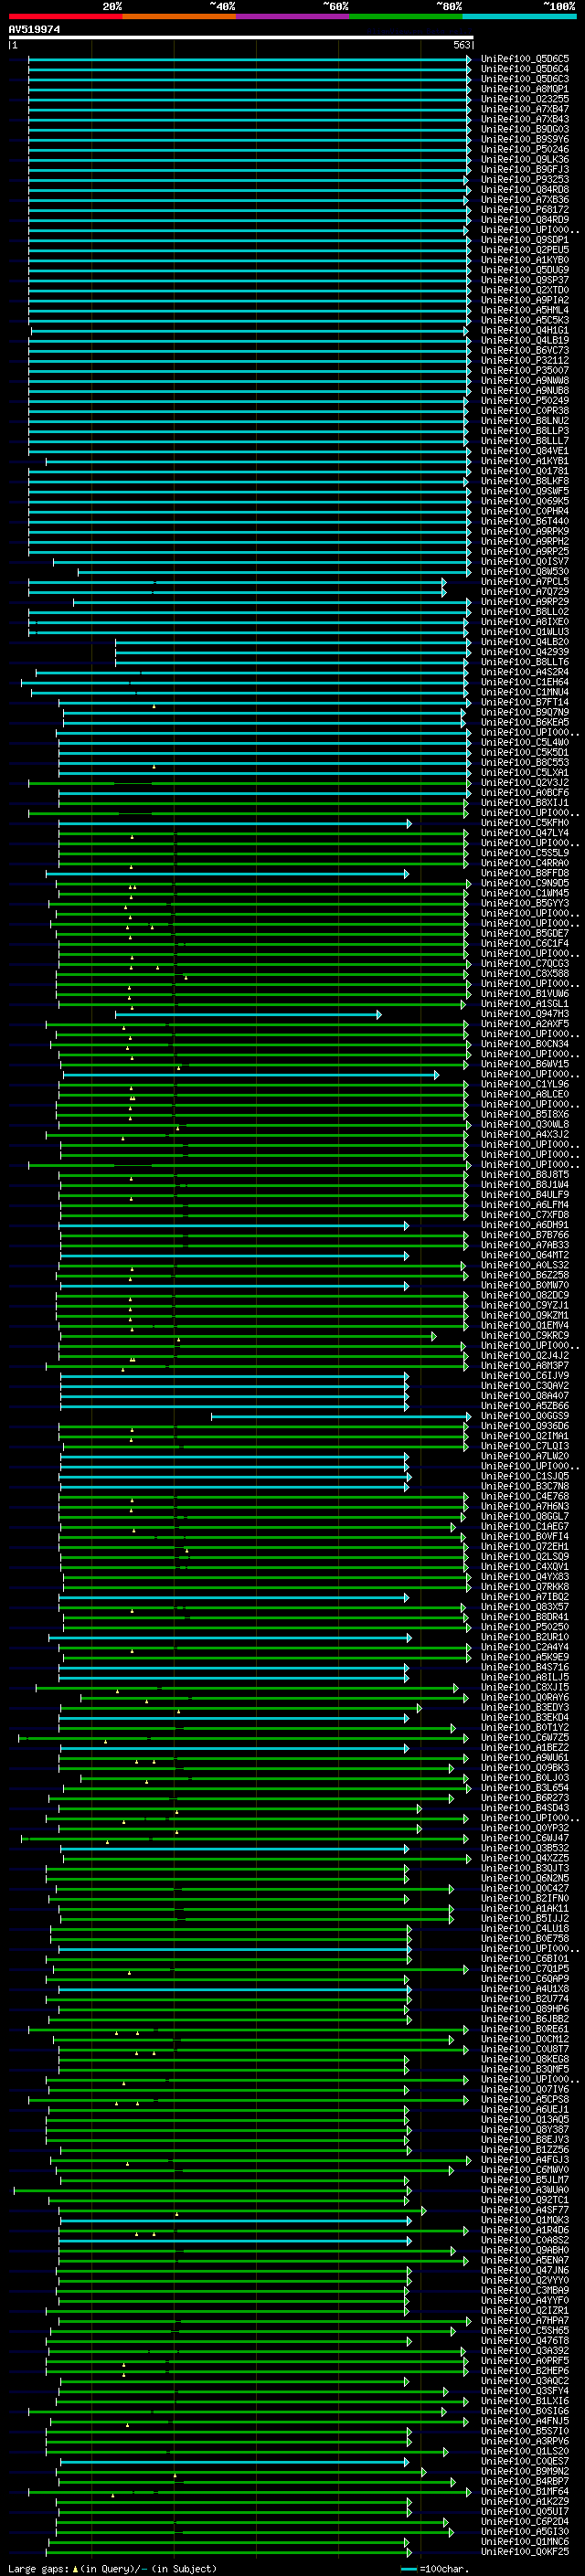The height and width of the screenshot is (2576, 585).
Task: Select hit UniRef100_Q936D6
Action: (525, 1426)
